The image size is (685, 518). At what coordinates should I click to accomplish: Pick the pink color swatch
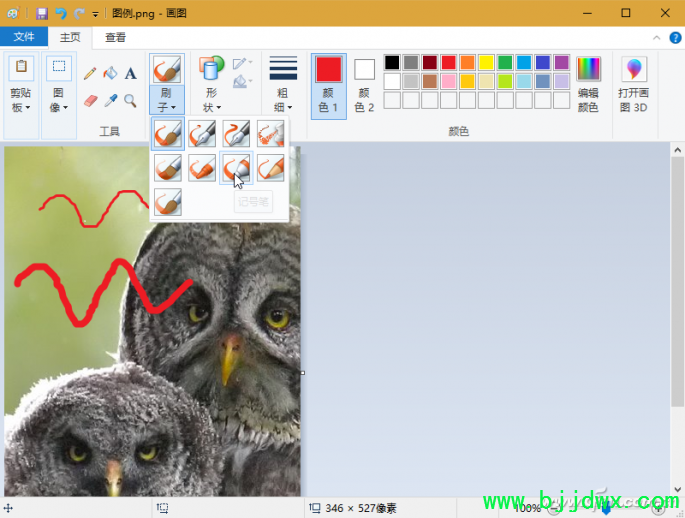pyautogui.click(x=449, y=81)
